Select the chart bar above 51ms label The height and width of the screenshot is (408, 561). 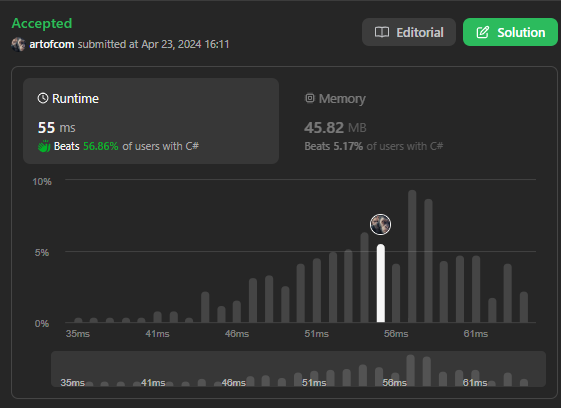317,290
